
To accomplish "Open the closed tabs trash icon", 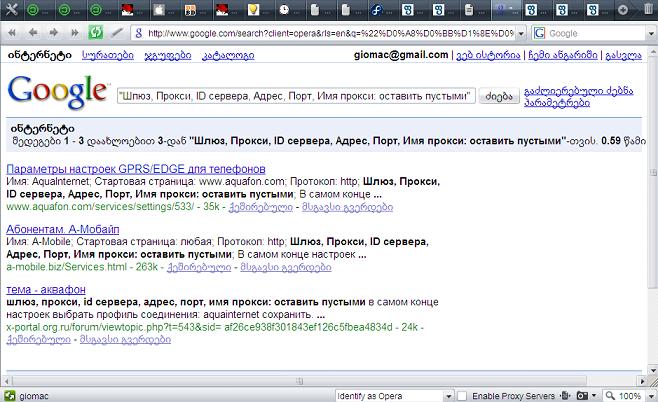I will tap(648, 9).
